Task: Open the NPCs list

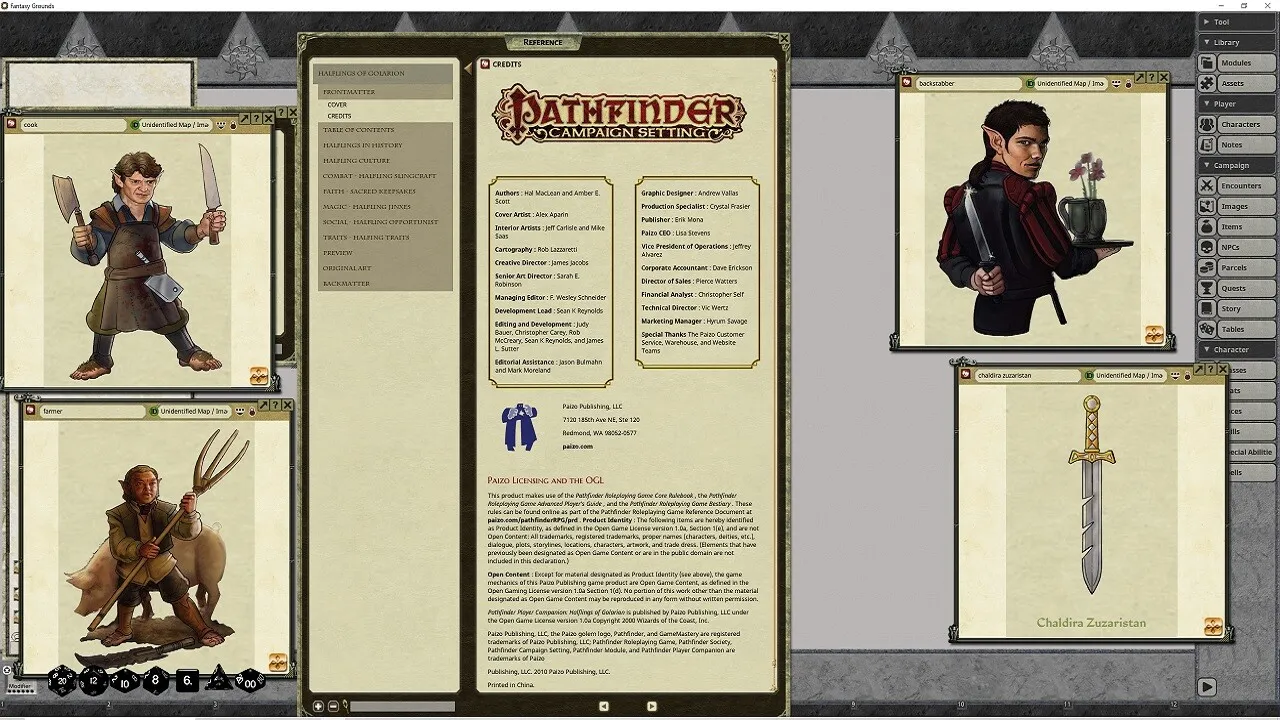Action: click(1236, 247)
